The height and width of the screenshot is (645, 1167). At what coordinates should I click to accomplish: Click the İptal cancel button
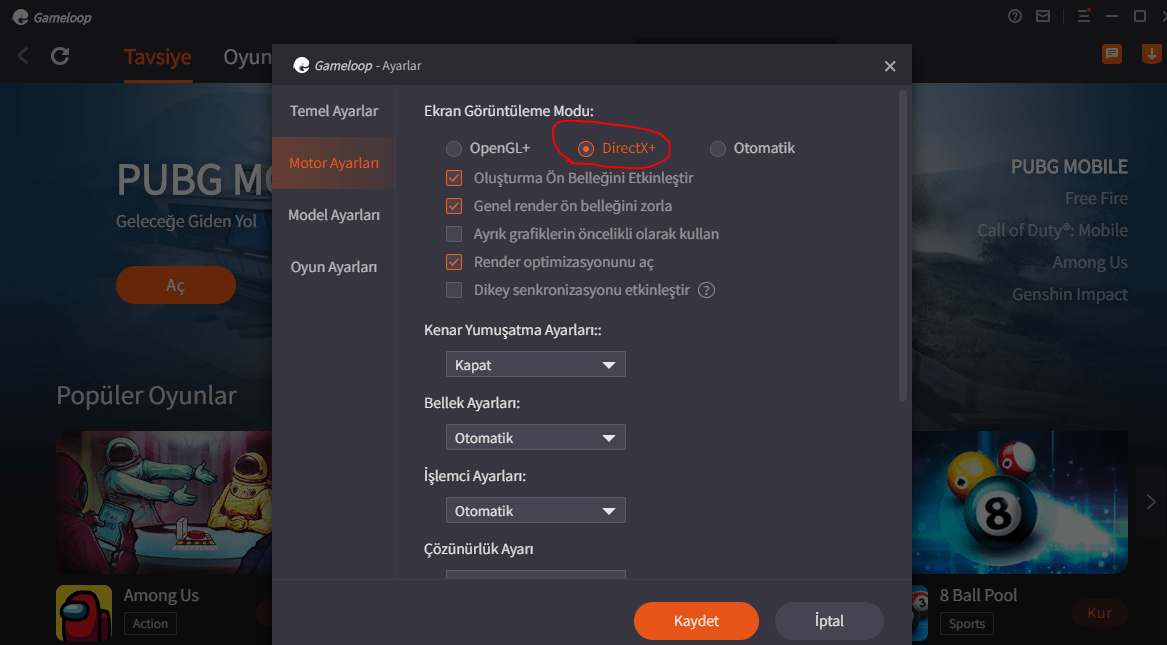(829, 620)
